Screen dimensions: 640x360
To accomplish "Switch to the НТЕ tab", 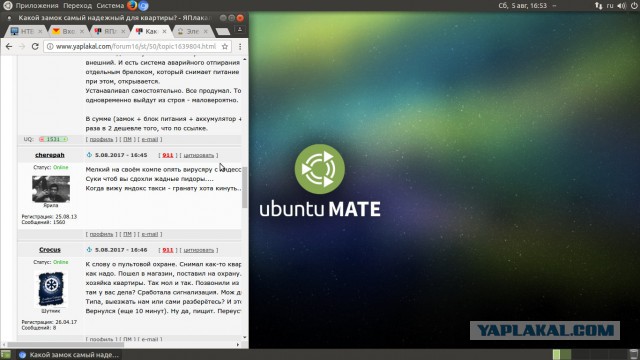I will pos(24,31).
